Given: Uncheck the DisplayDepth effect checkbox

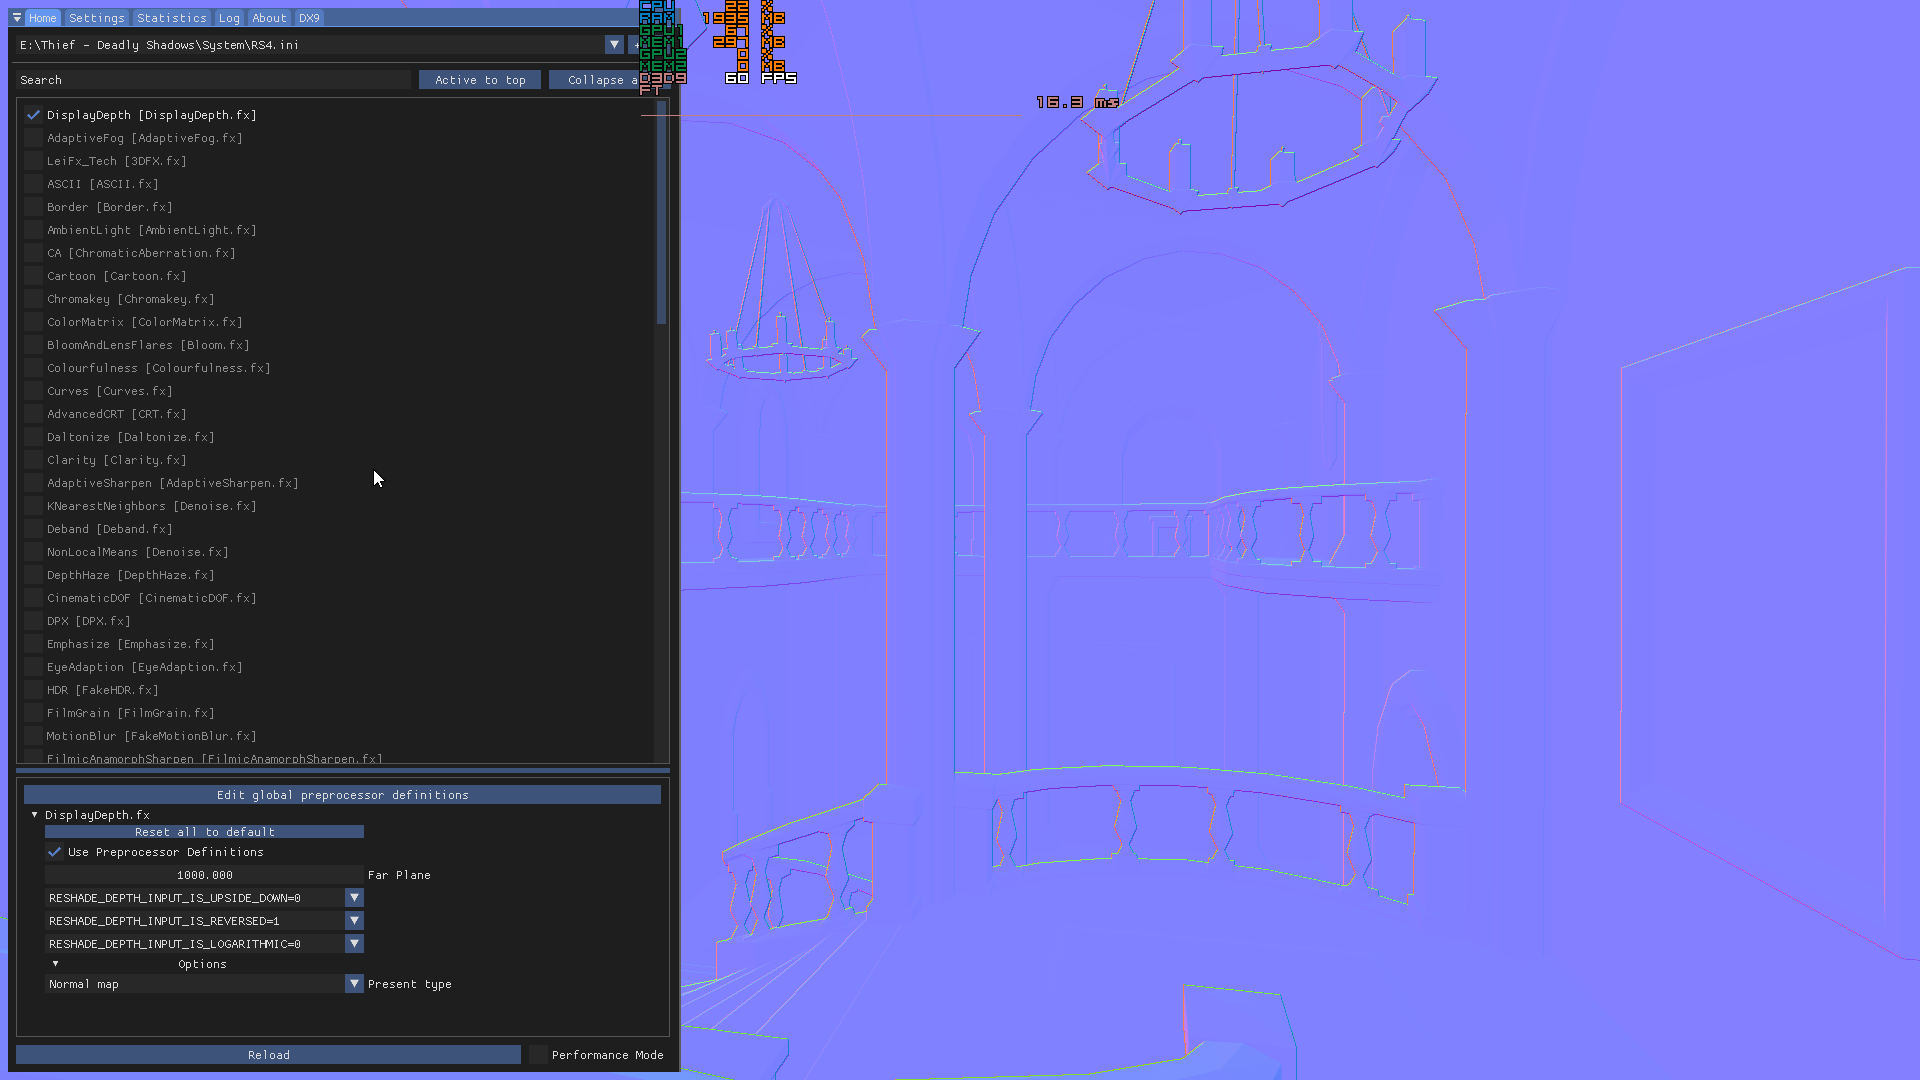Looking at the screenshot, I should tap(33, 115).
